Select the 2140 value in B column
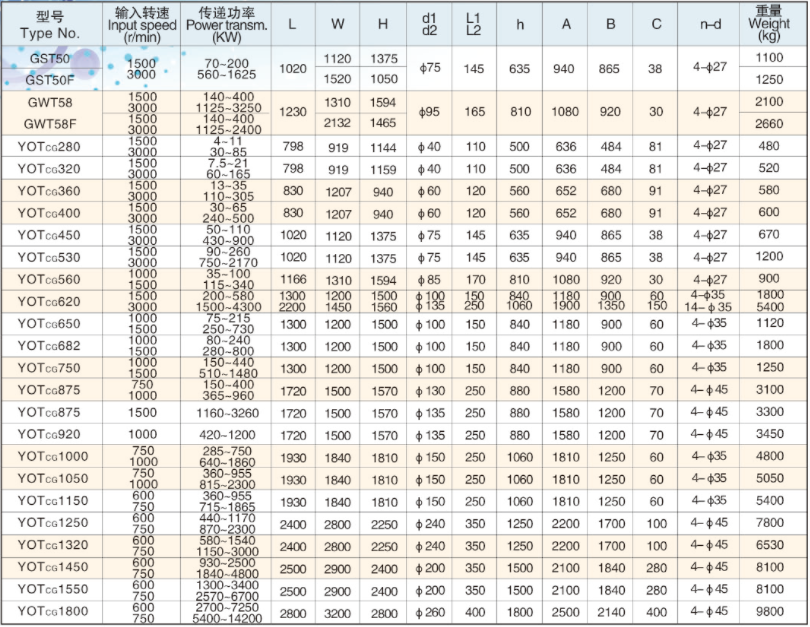Viewport: 810px width, 627px height. pos(611,613)
